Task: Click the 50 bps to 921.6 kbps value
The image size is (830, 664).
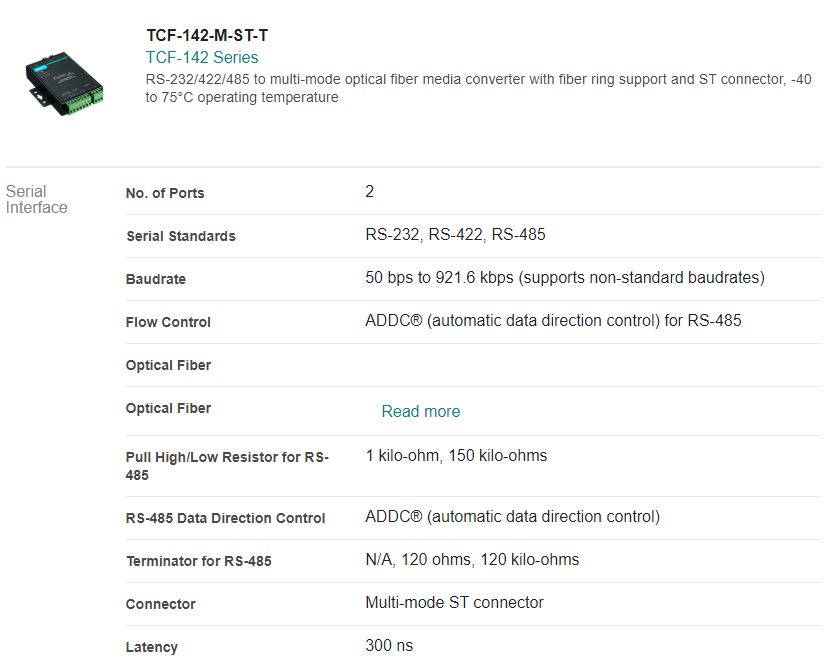Action: pyautogui.click(x=565, y=278)
